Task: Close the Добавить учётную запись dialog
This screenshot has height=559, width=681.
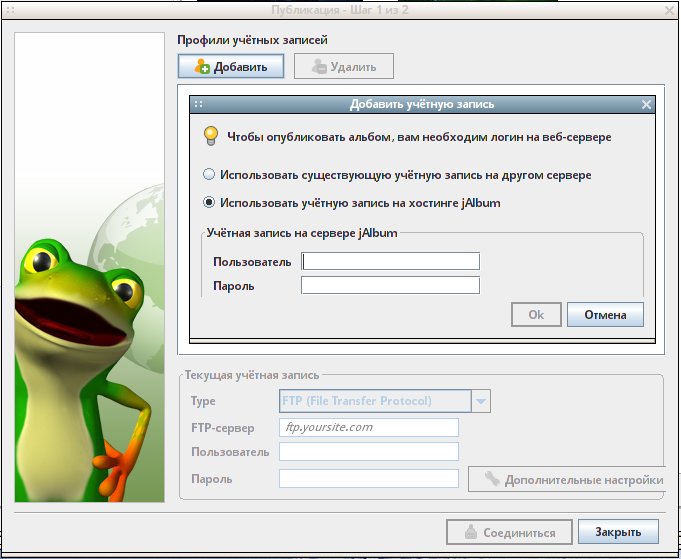Action: [646, 104]
